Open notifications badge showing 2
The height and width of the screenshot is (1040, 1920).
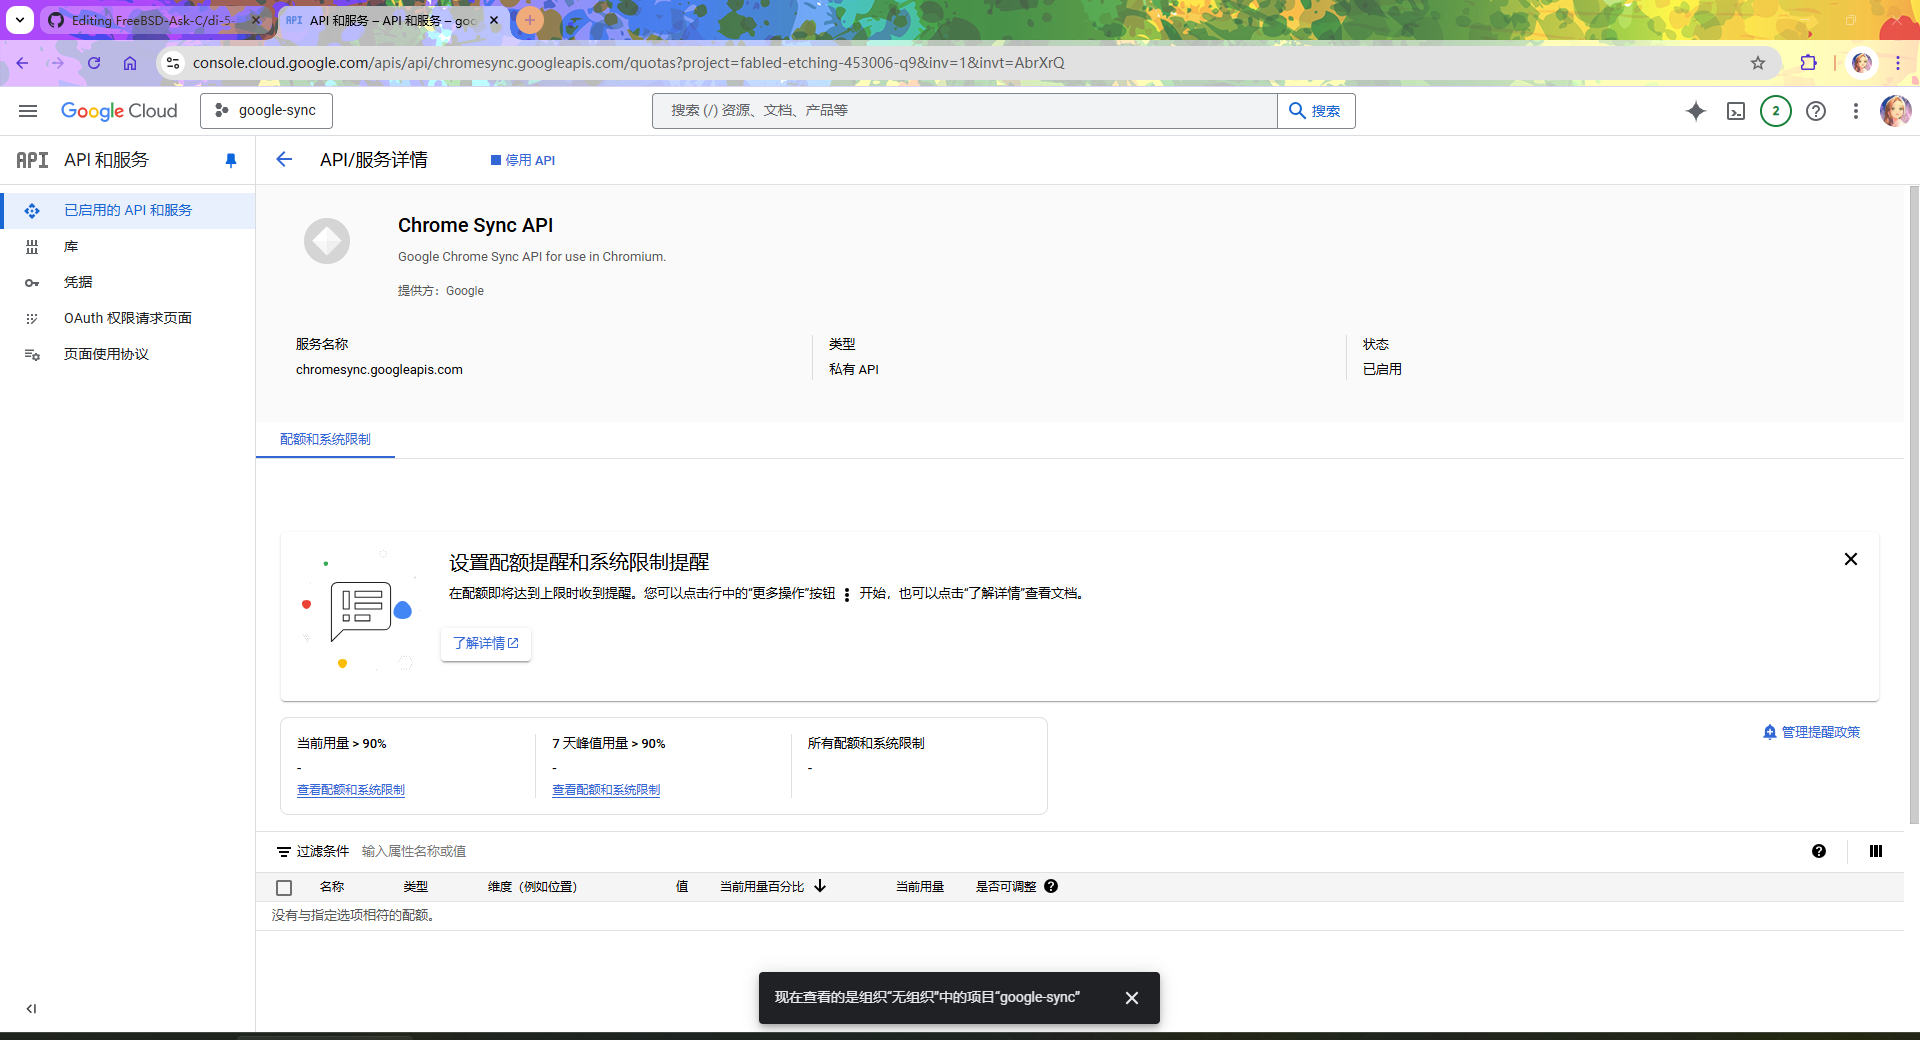(1776, 111)
